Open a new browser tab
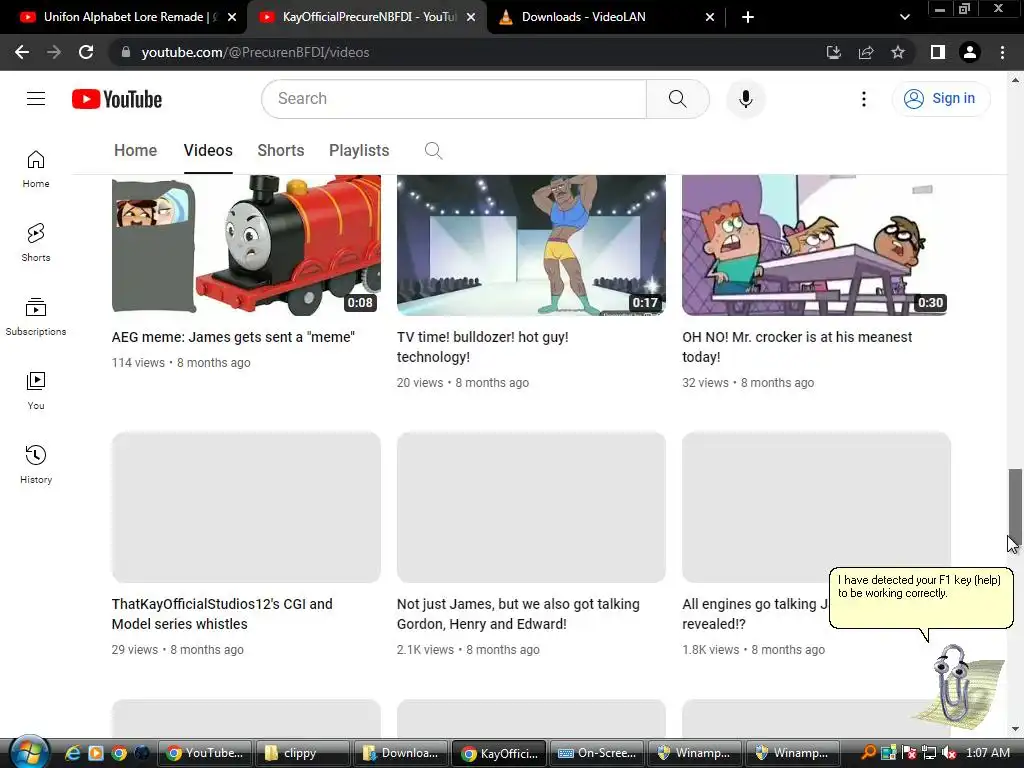1024x768 pixels. pyautogui.click(x=748, y=18)
